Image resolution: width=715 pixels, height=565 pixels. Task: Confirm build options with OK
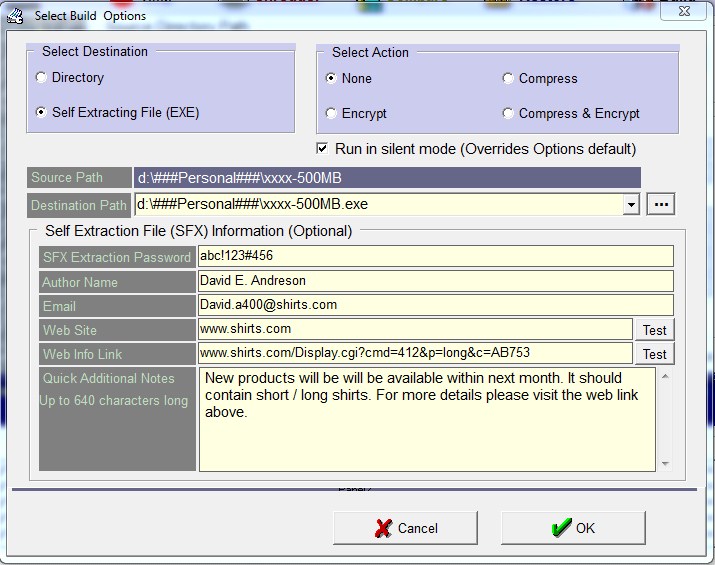point(573,528)
